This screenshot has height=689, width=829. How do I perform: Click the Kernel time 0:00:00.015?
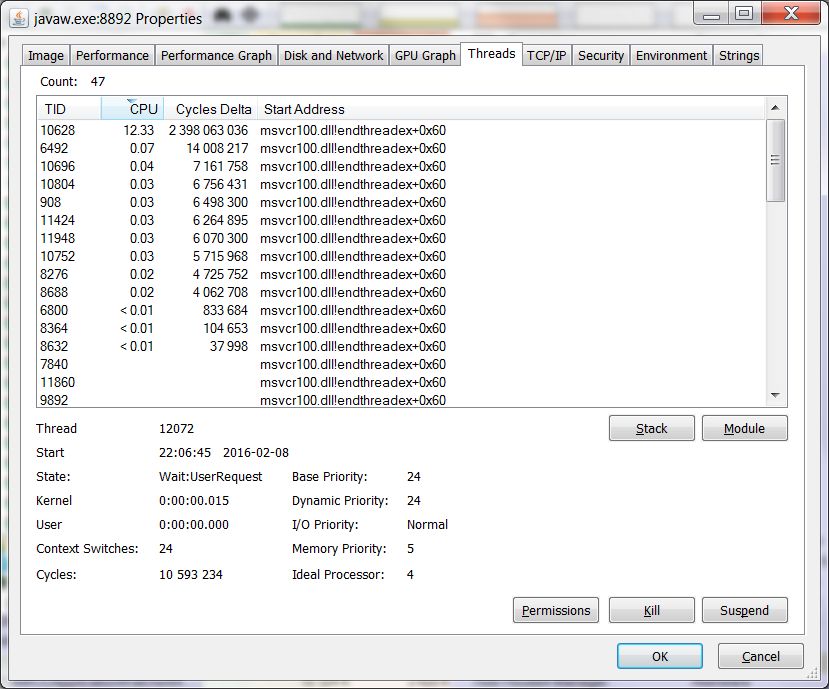point(194,501)
